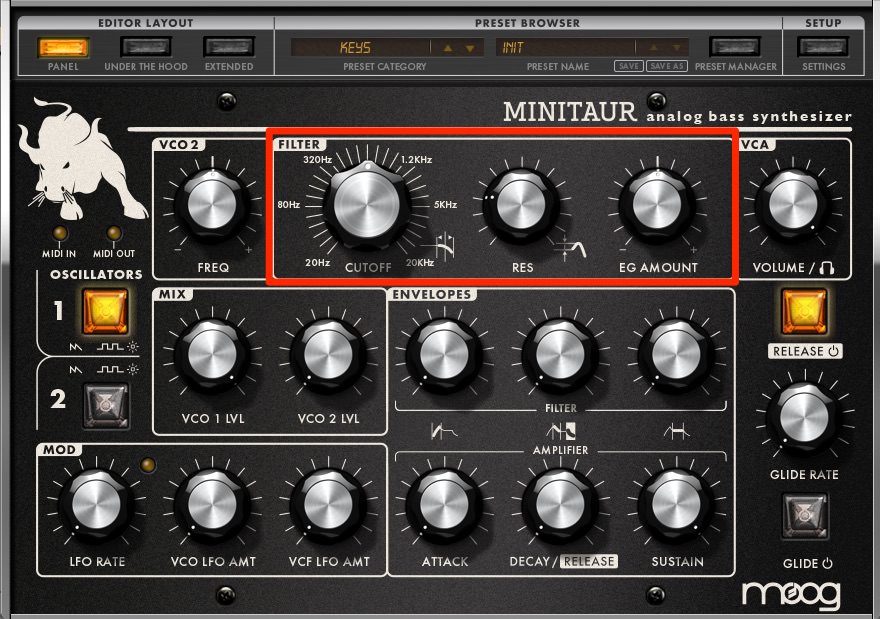This screenshot has height=619, width=880.
Task: Click the GLIDE RATE knob
Action: tap(804, 418)
